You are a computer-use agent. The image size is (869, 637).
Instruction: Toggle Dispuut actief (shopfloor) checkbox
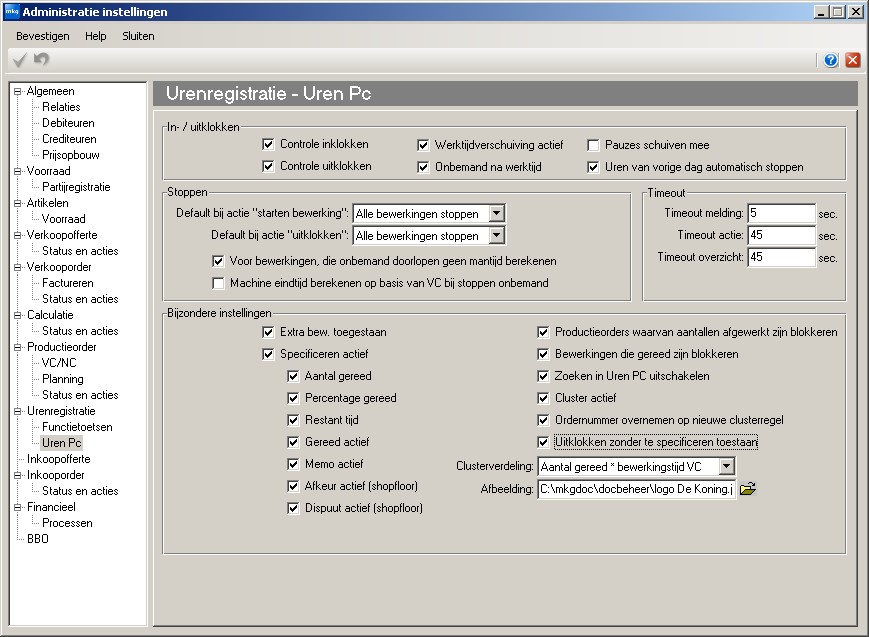(293, 508)
